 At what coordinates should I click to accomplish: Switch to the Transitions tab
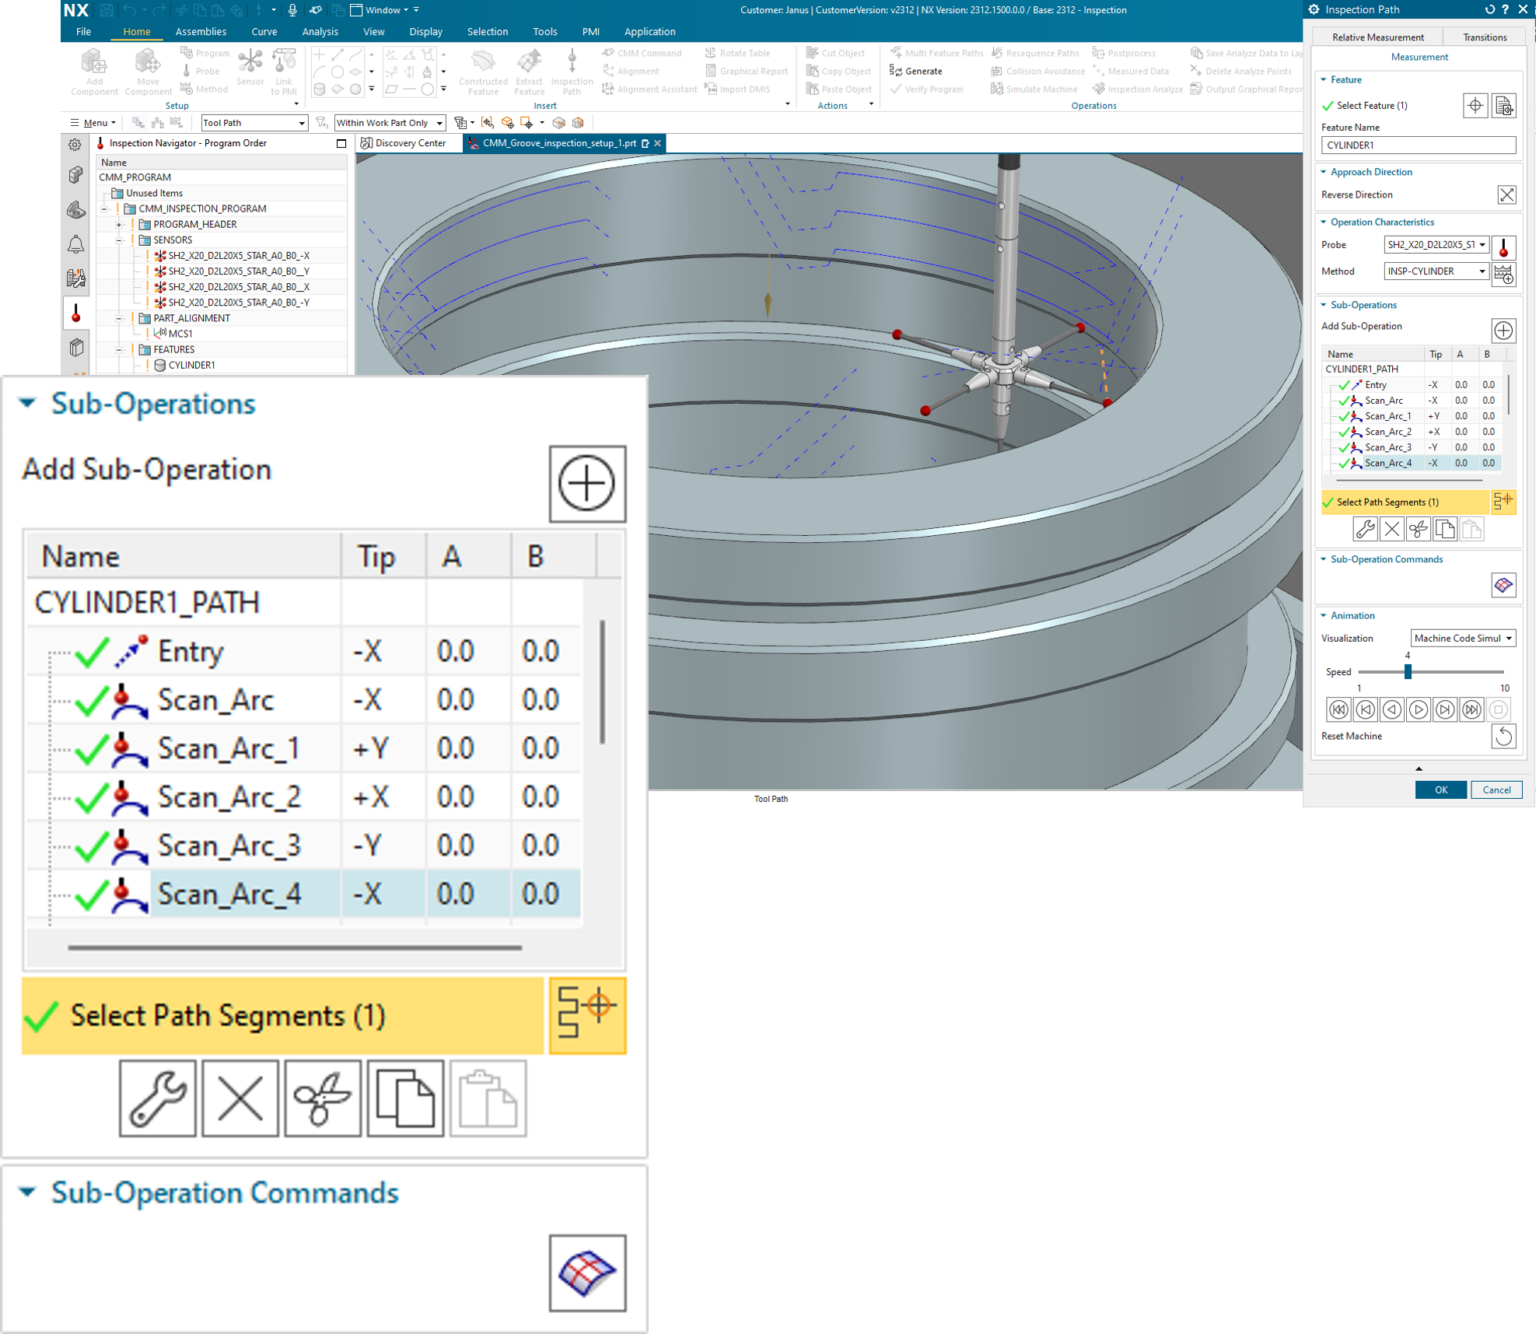click(1484, 36)
